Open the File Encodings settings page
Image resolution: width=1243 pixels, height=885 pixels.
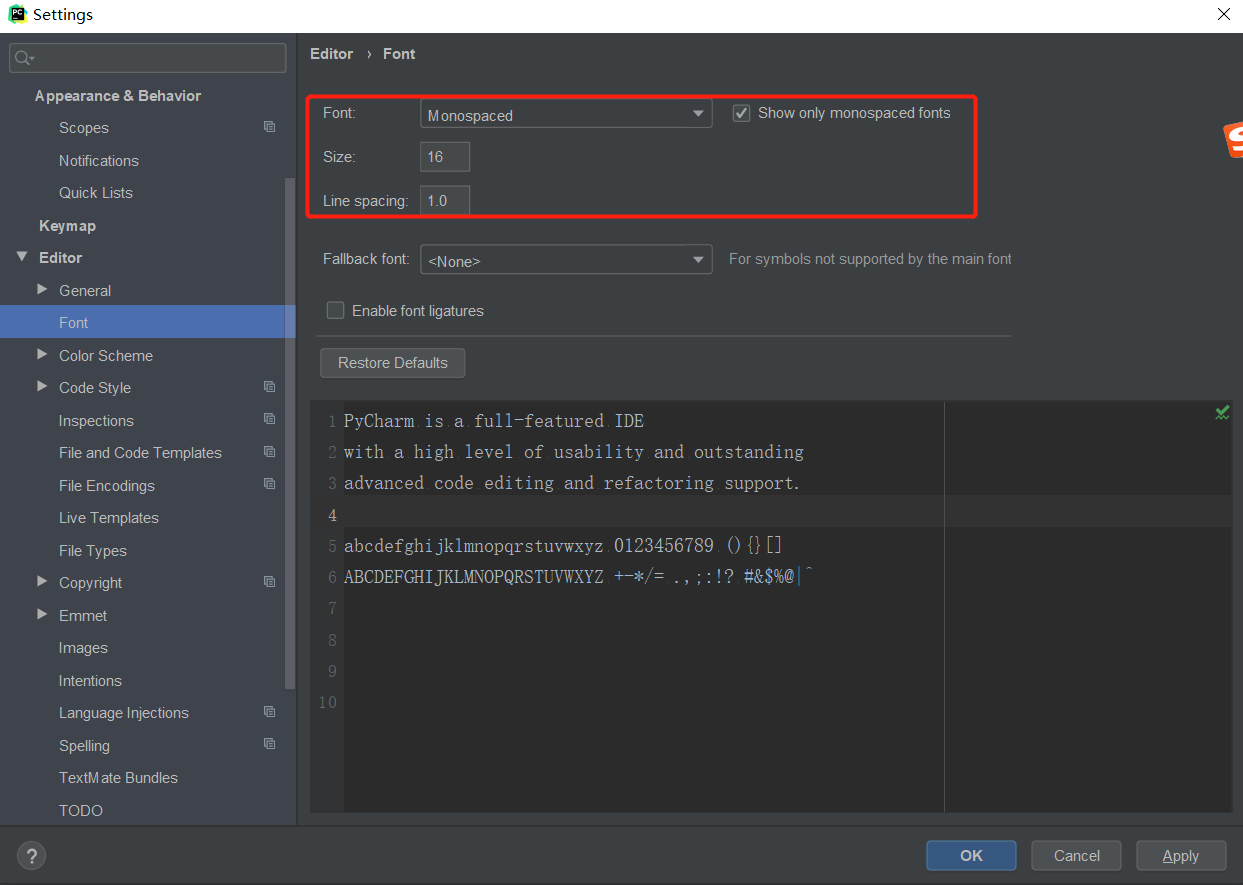[x=107, y=486]
